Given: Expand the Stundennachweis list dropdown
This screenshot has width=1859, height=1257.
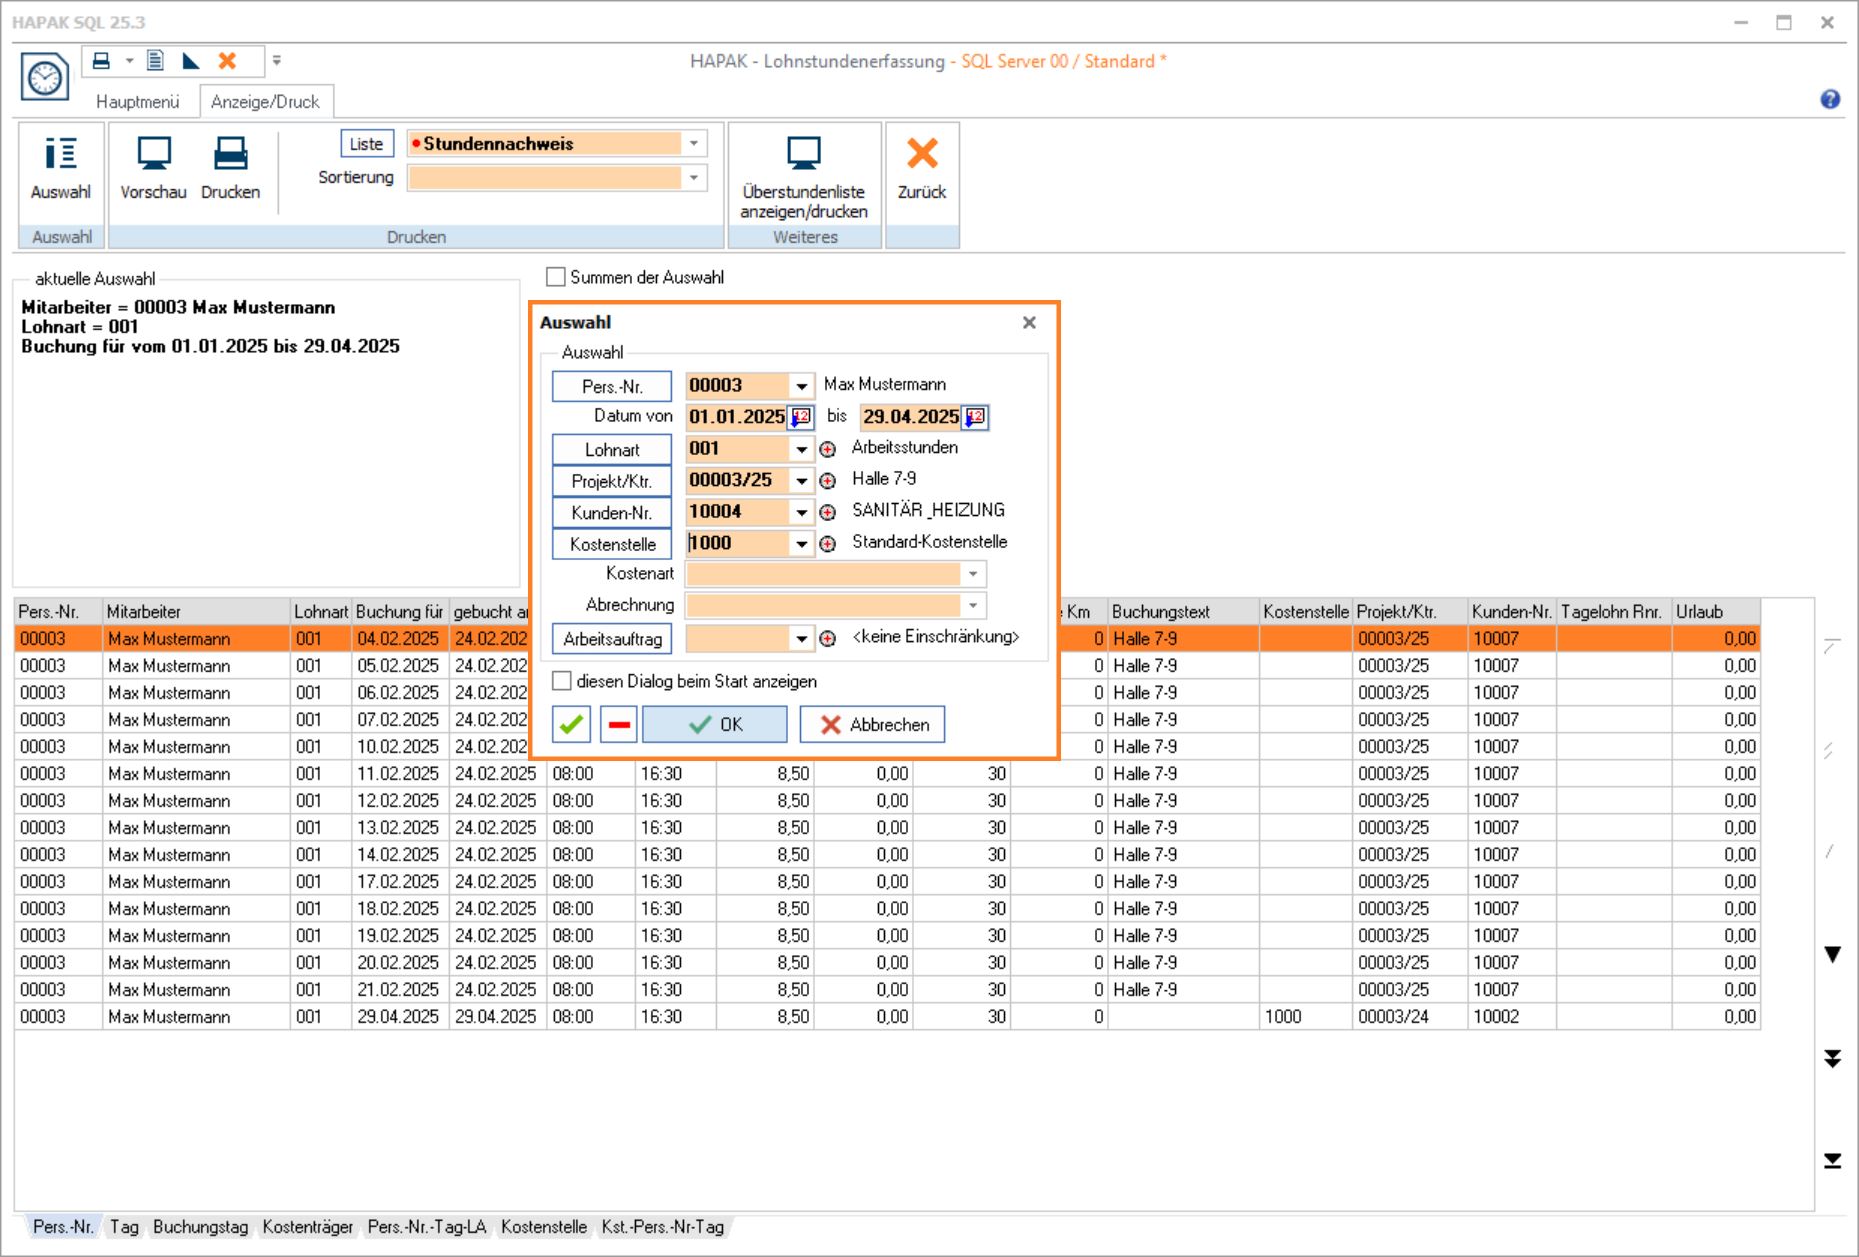Looking at the screenshot, I should (694, 144).
